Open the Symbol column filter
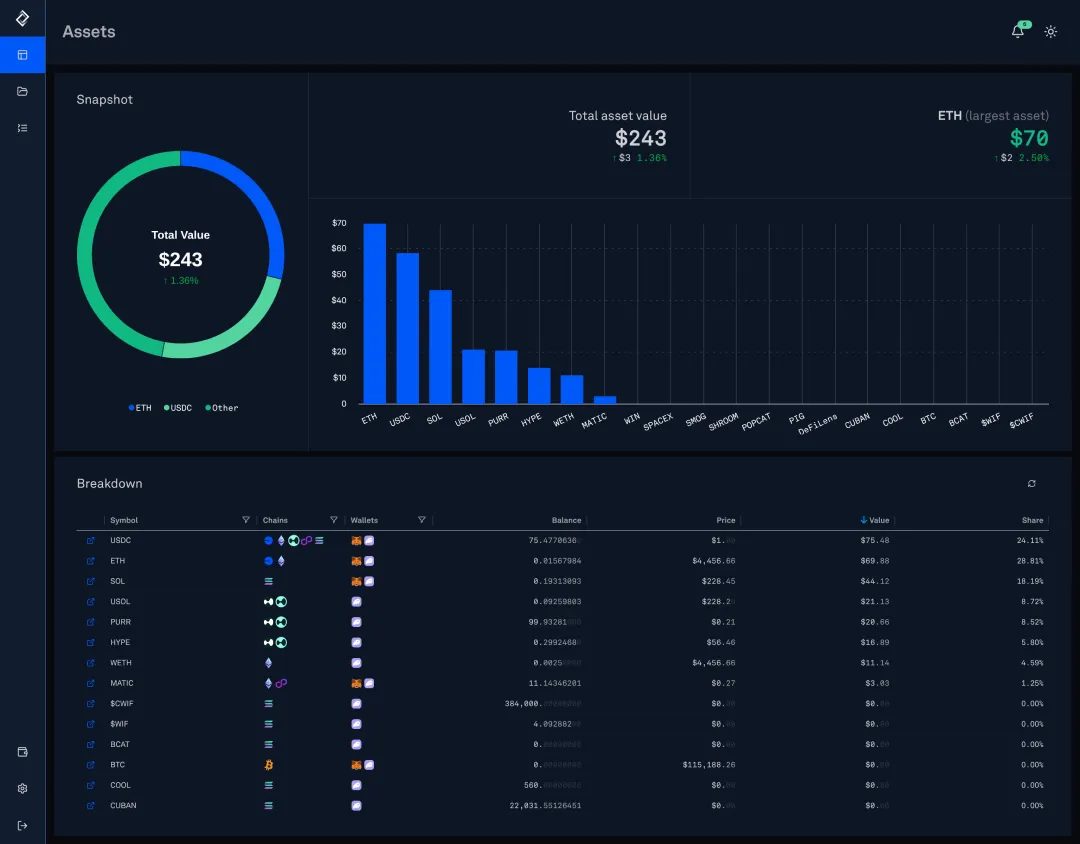Image resolution: width=1080 pixels, height=844 pixels. point(246,519)
